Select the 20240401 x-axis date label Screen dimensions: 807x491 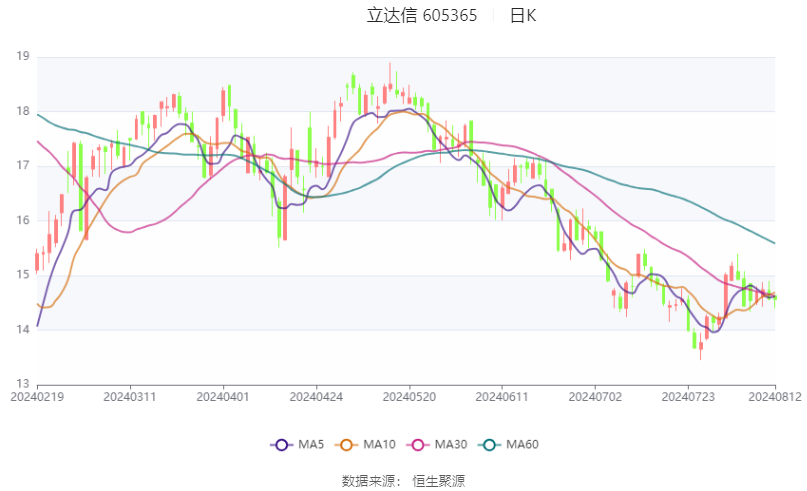223,397
